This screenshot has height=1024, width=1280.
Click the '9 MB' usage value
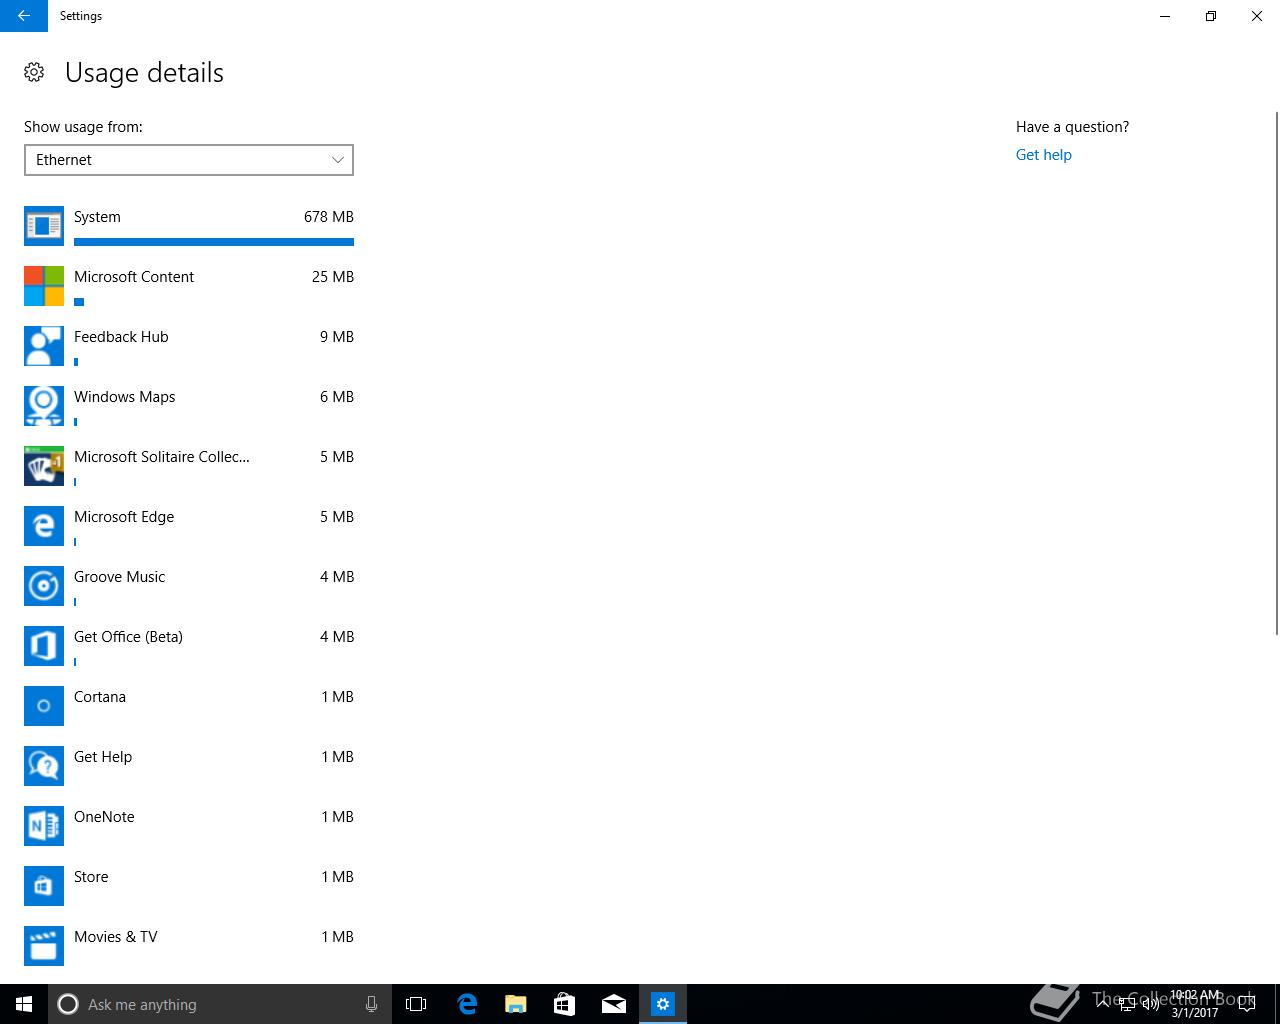point(337,337)
